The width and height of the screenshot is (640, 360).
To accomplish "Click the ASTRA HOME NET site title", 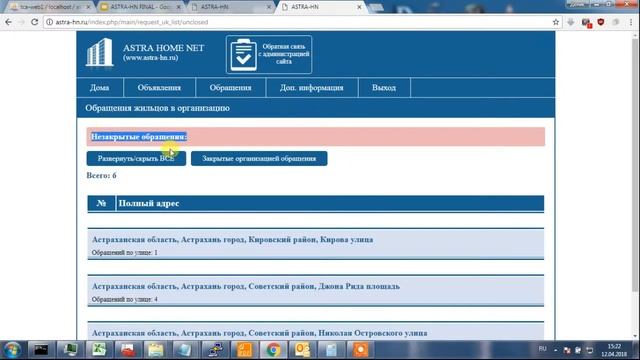I will [164, 48].
